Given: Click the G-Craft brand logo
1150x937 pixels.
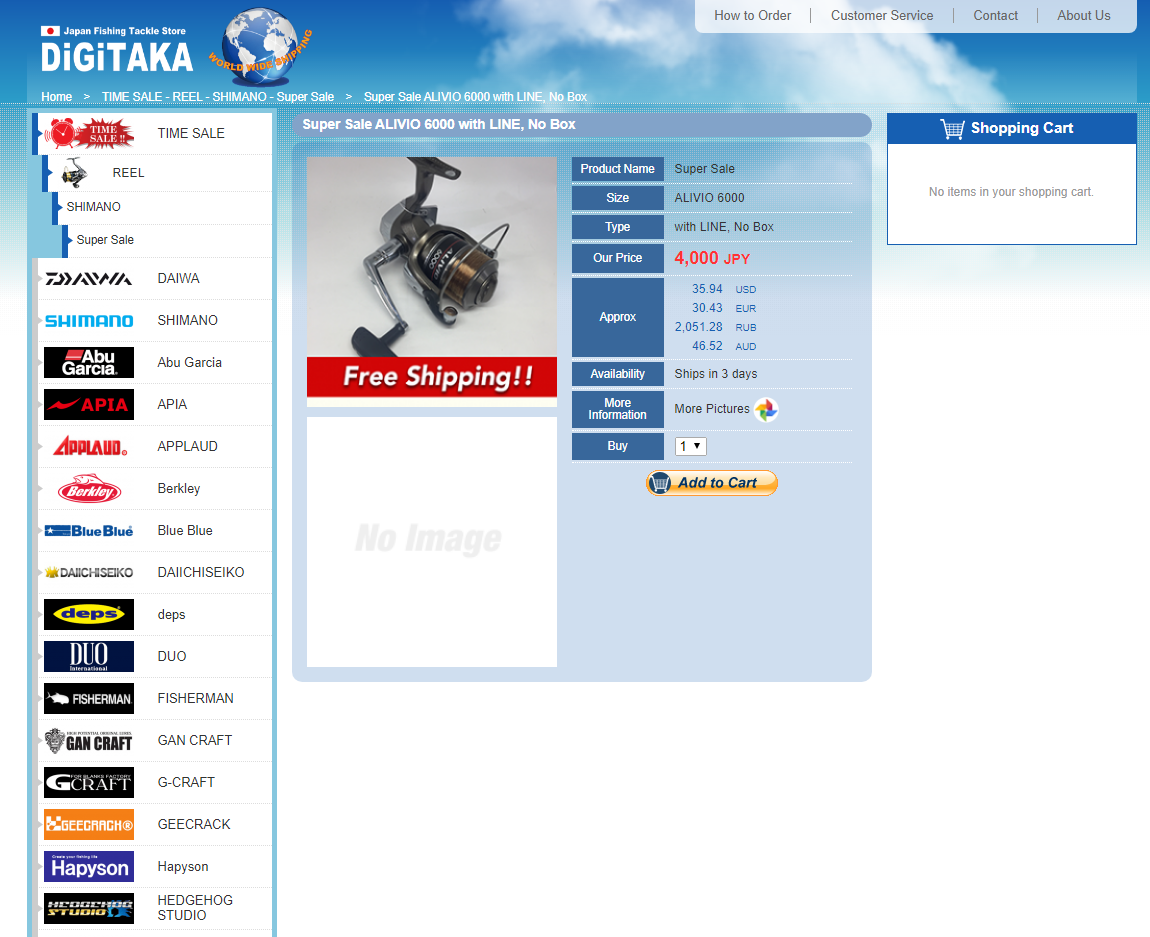Looking at the screenshot, I should point(89,782).
